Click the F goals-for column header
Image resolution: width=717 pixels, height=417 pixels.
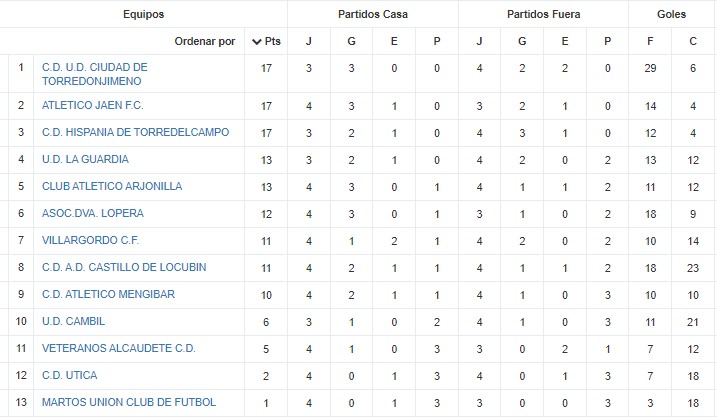pos(650,41)
